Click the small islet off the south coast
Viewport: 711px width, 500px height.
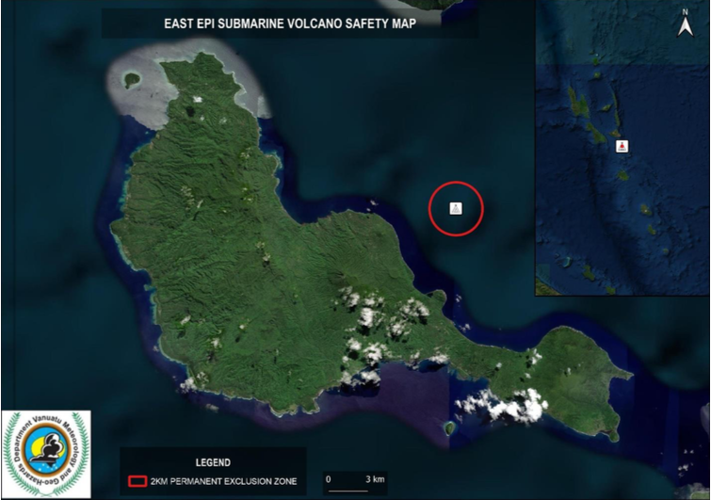[x=450, y=427]
